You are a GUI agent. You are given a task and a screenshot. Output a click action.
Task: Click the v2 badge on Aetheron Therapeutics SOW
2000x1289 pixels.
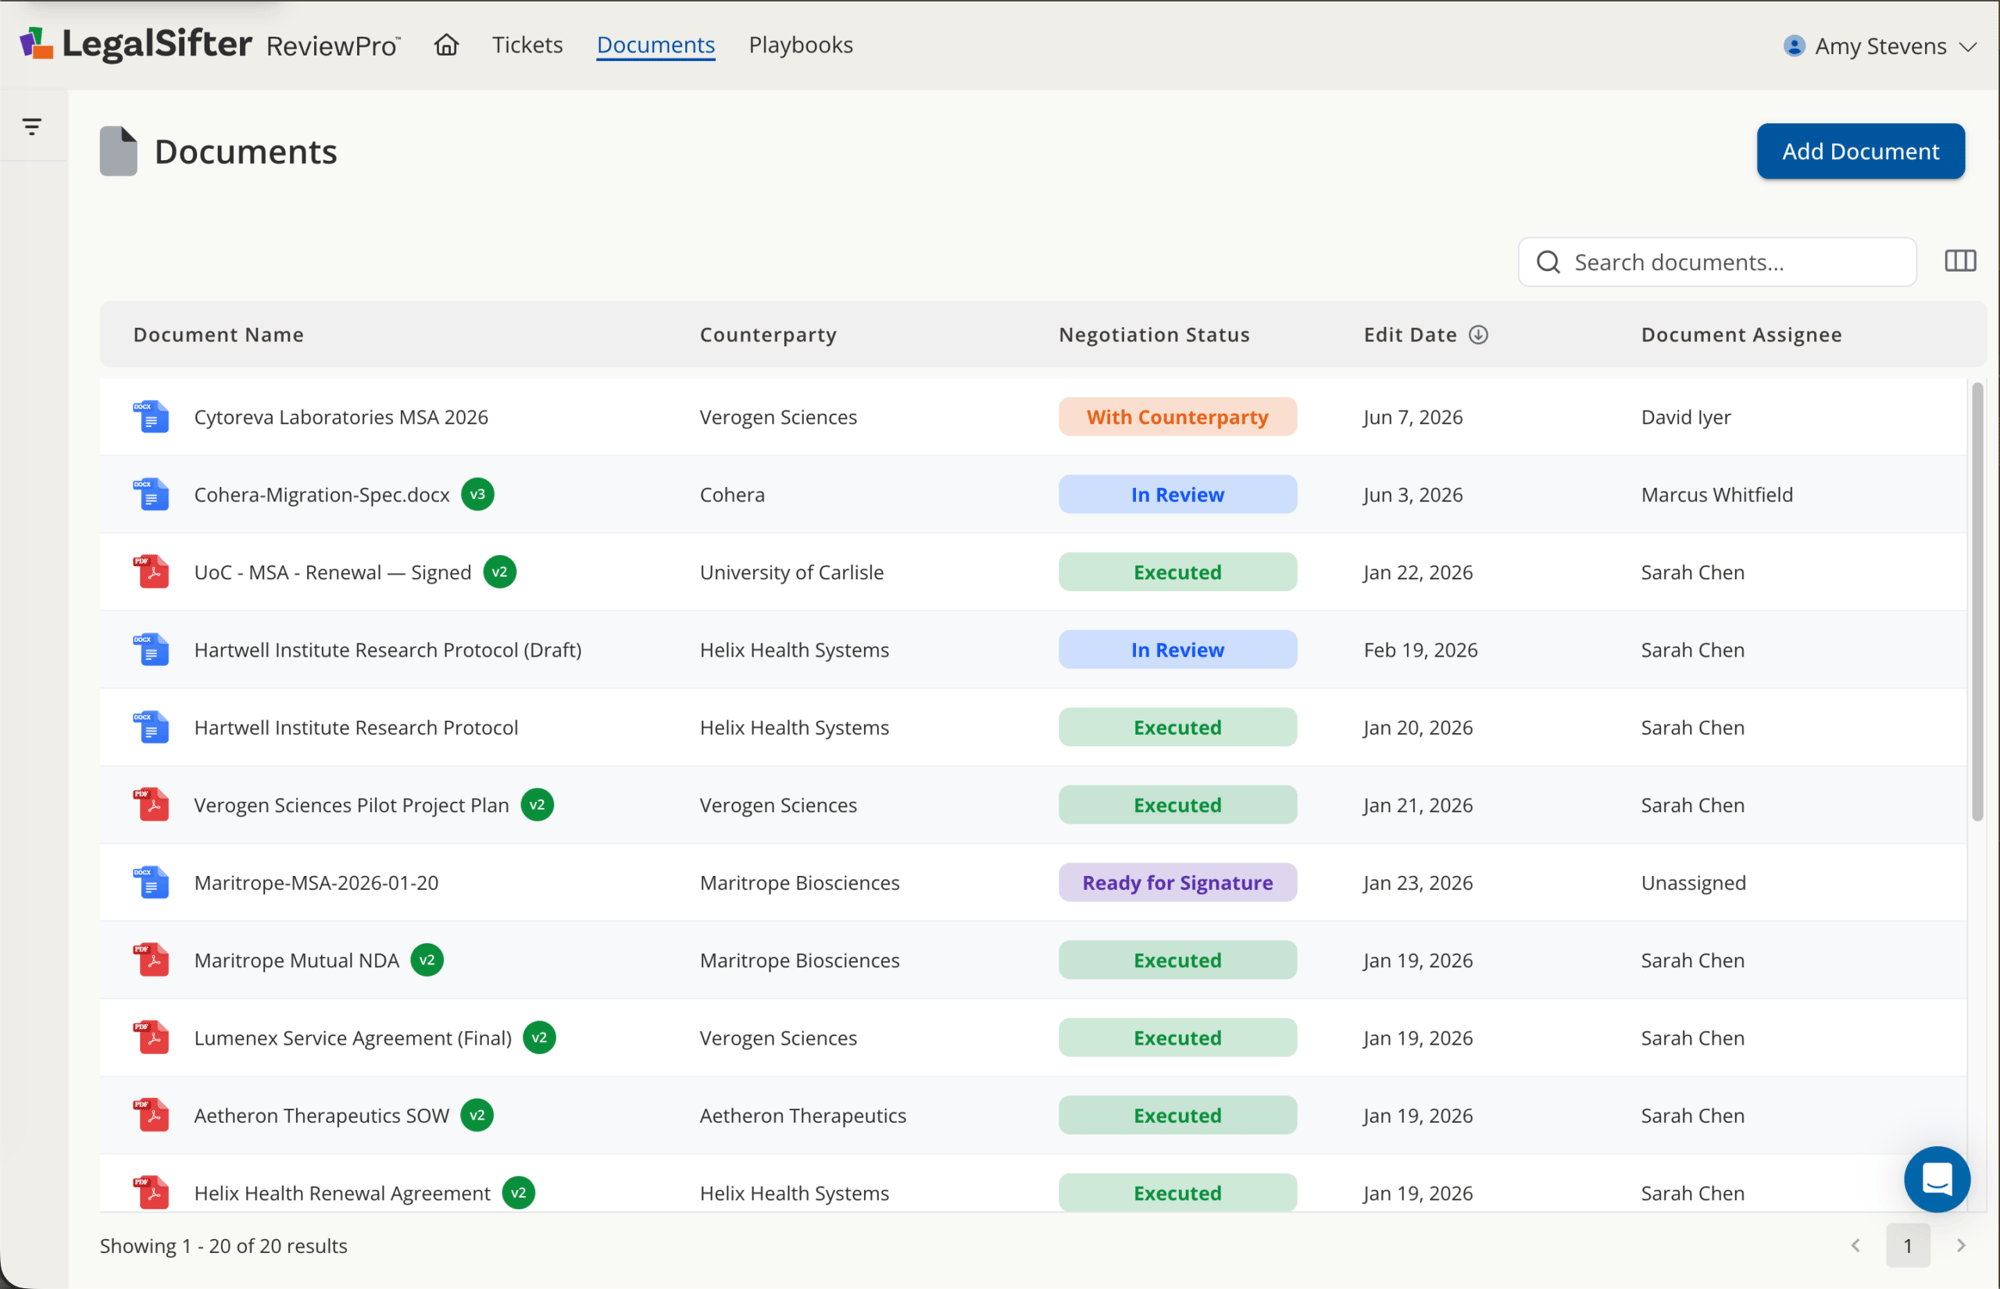click(477, 1115)
